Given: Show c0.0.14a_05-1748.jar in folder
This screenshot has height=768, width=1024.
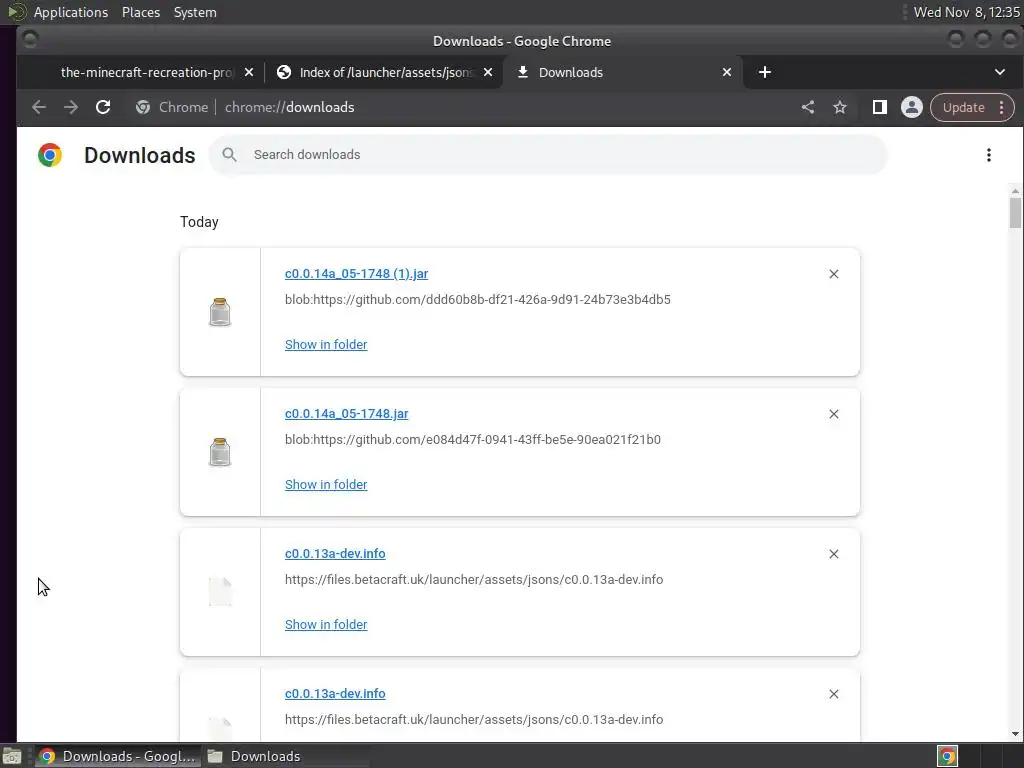Looking at the screenshot, I should 326,485.
